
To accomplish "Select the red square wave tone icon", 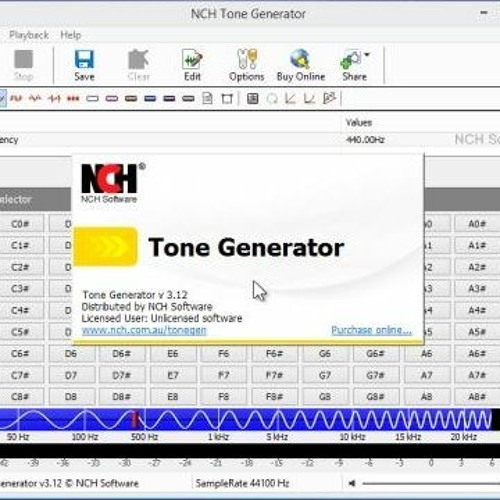I will 16,98.
